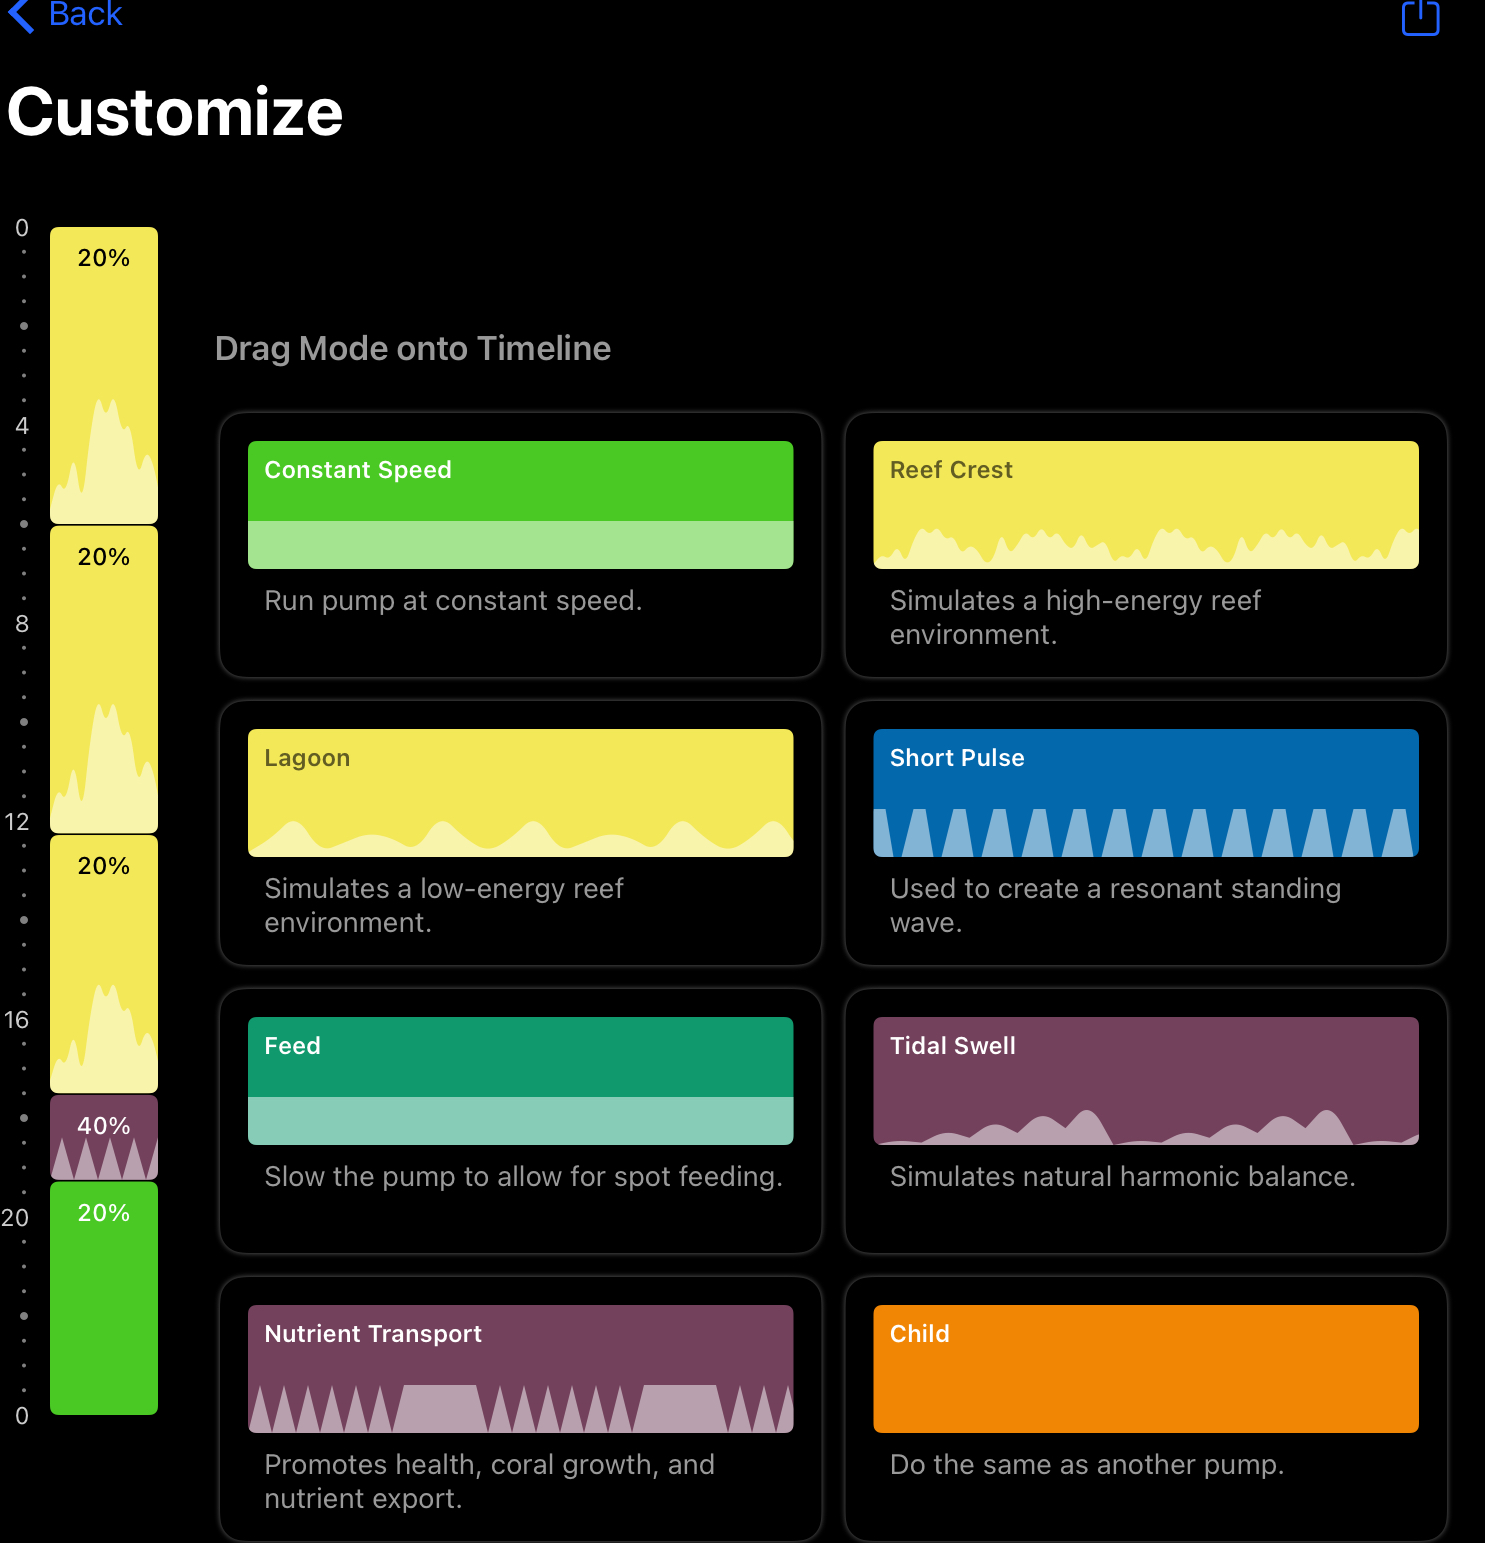The width and height of the screenshot is (1485, 1543).
Task: Click 'Do the same as another pump' text
Action: [1086, 1464]
